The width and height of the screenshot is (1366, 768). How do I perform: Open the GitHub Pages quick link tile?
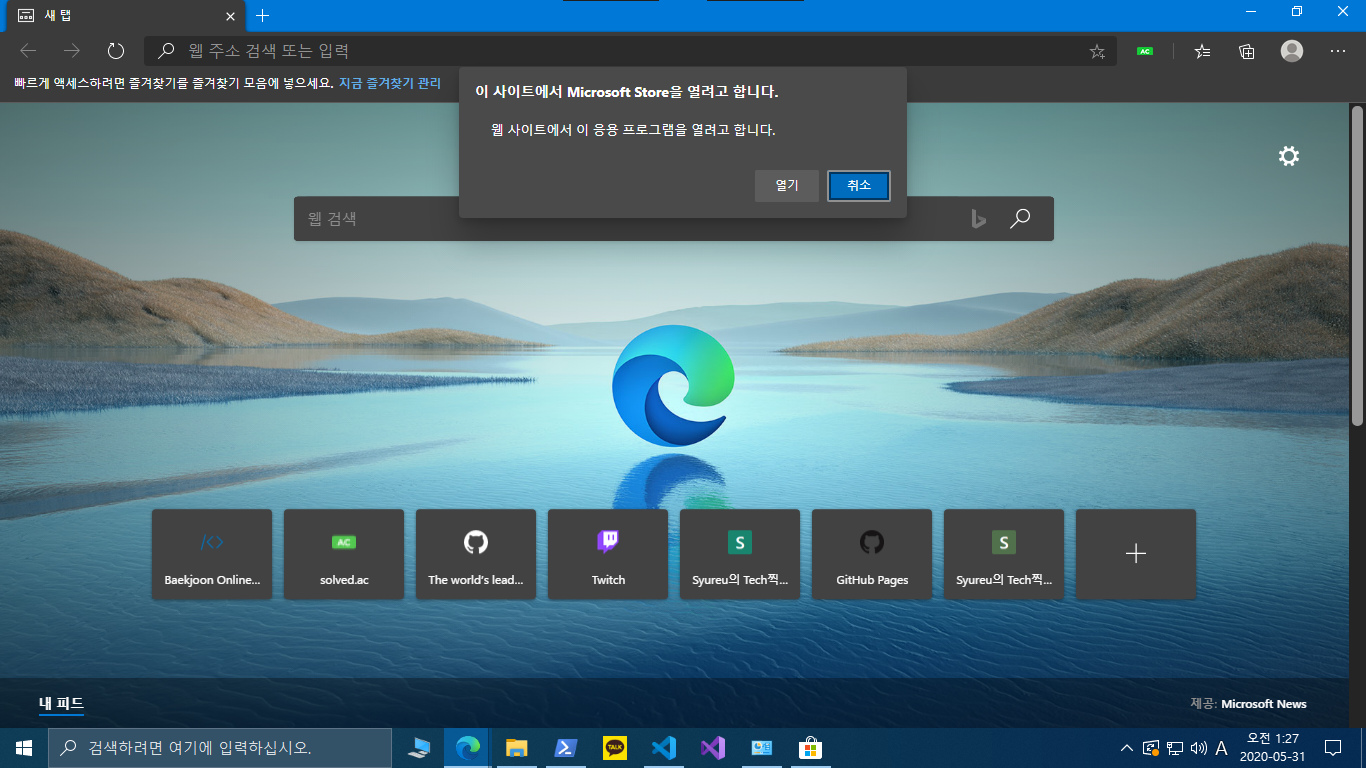[872, 554]
